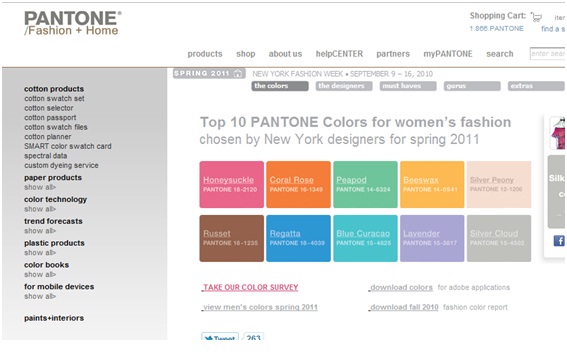Select the Silver Cloud color swatch

click(x=499, y=238)
